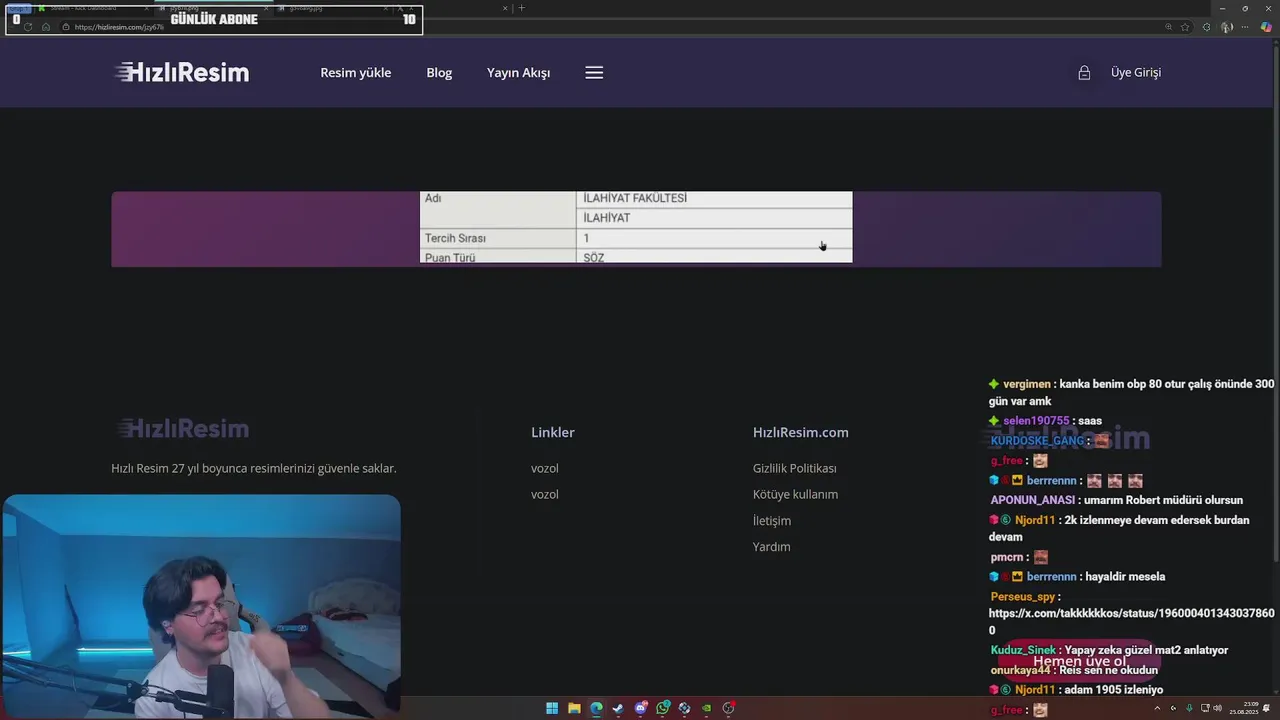1280x720 pixels.
Task: Open File Explorer from the taskbar
Action: coord(574,708)
